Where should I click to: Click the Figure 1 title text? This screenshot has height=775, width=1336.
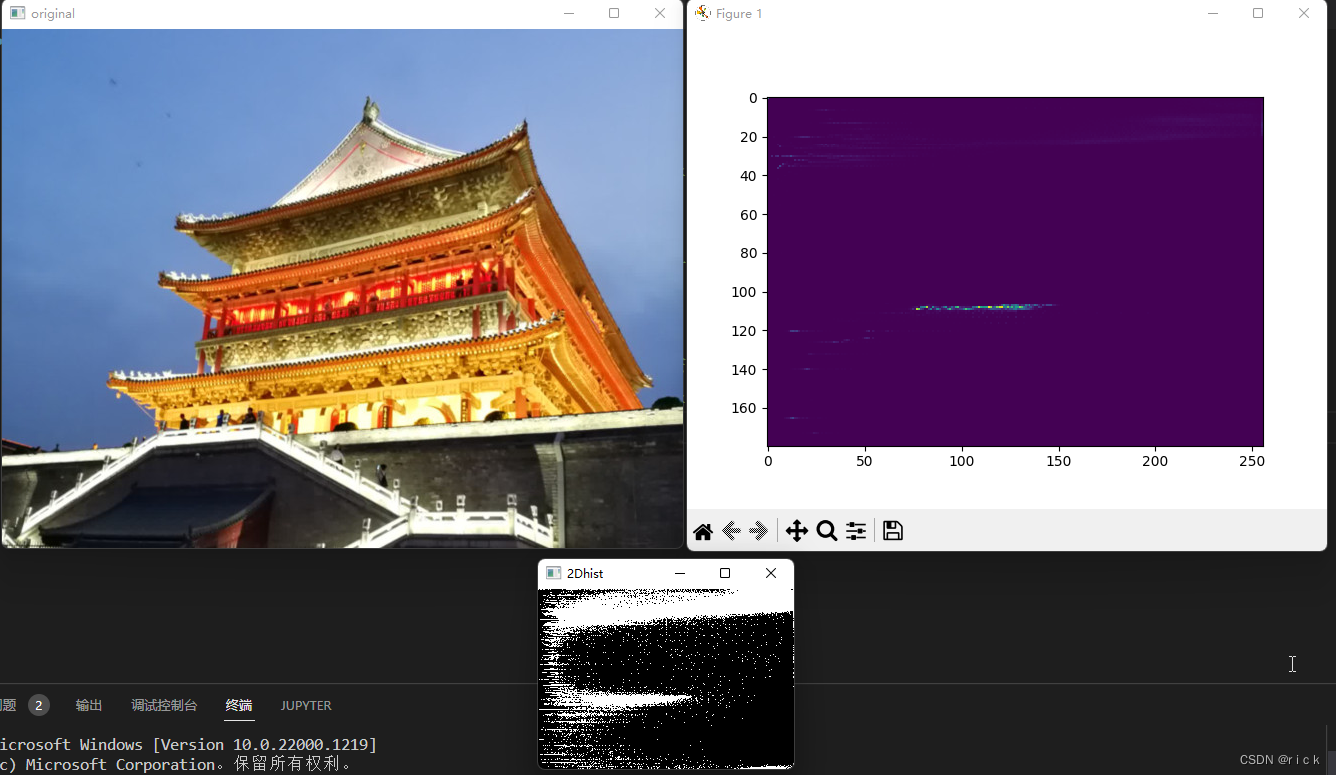tap(739, 14)
